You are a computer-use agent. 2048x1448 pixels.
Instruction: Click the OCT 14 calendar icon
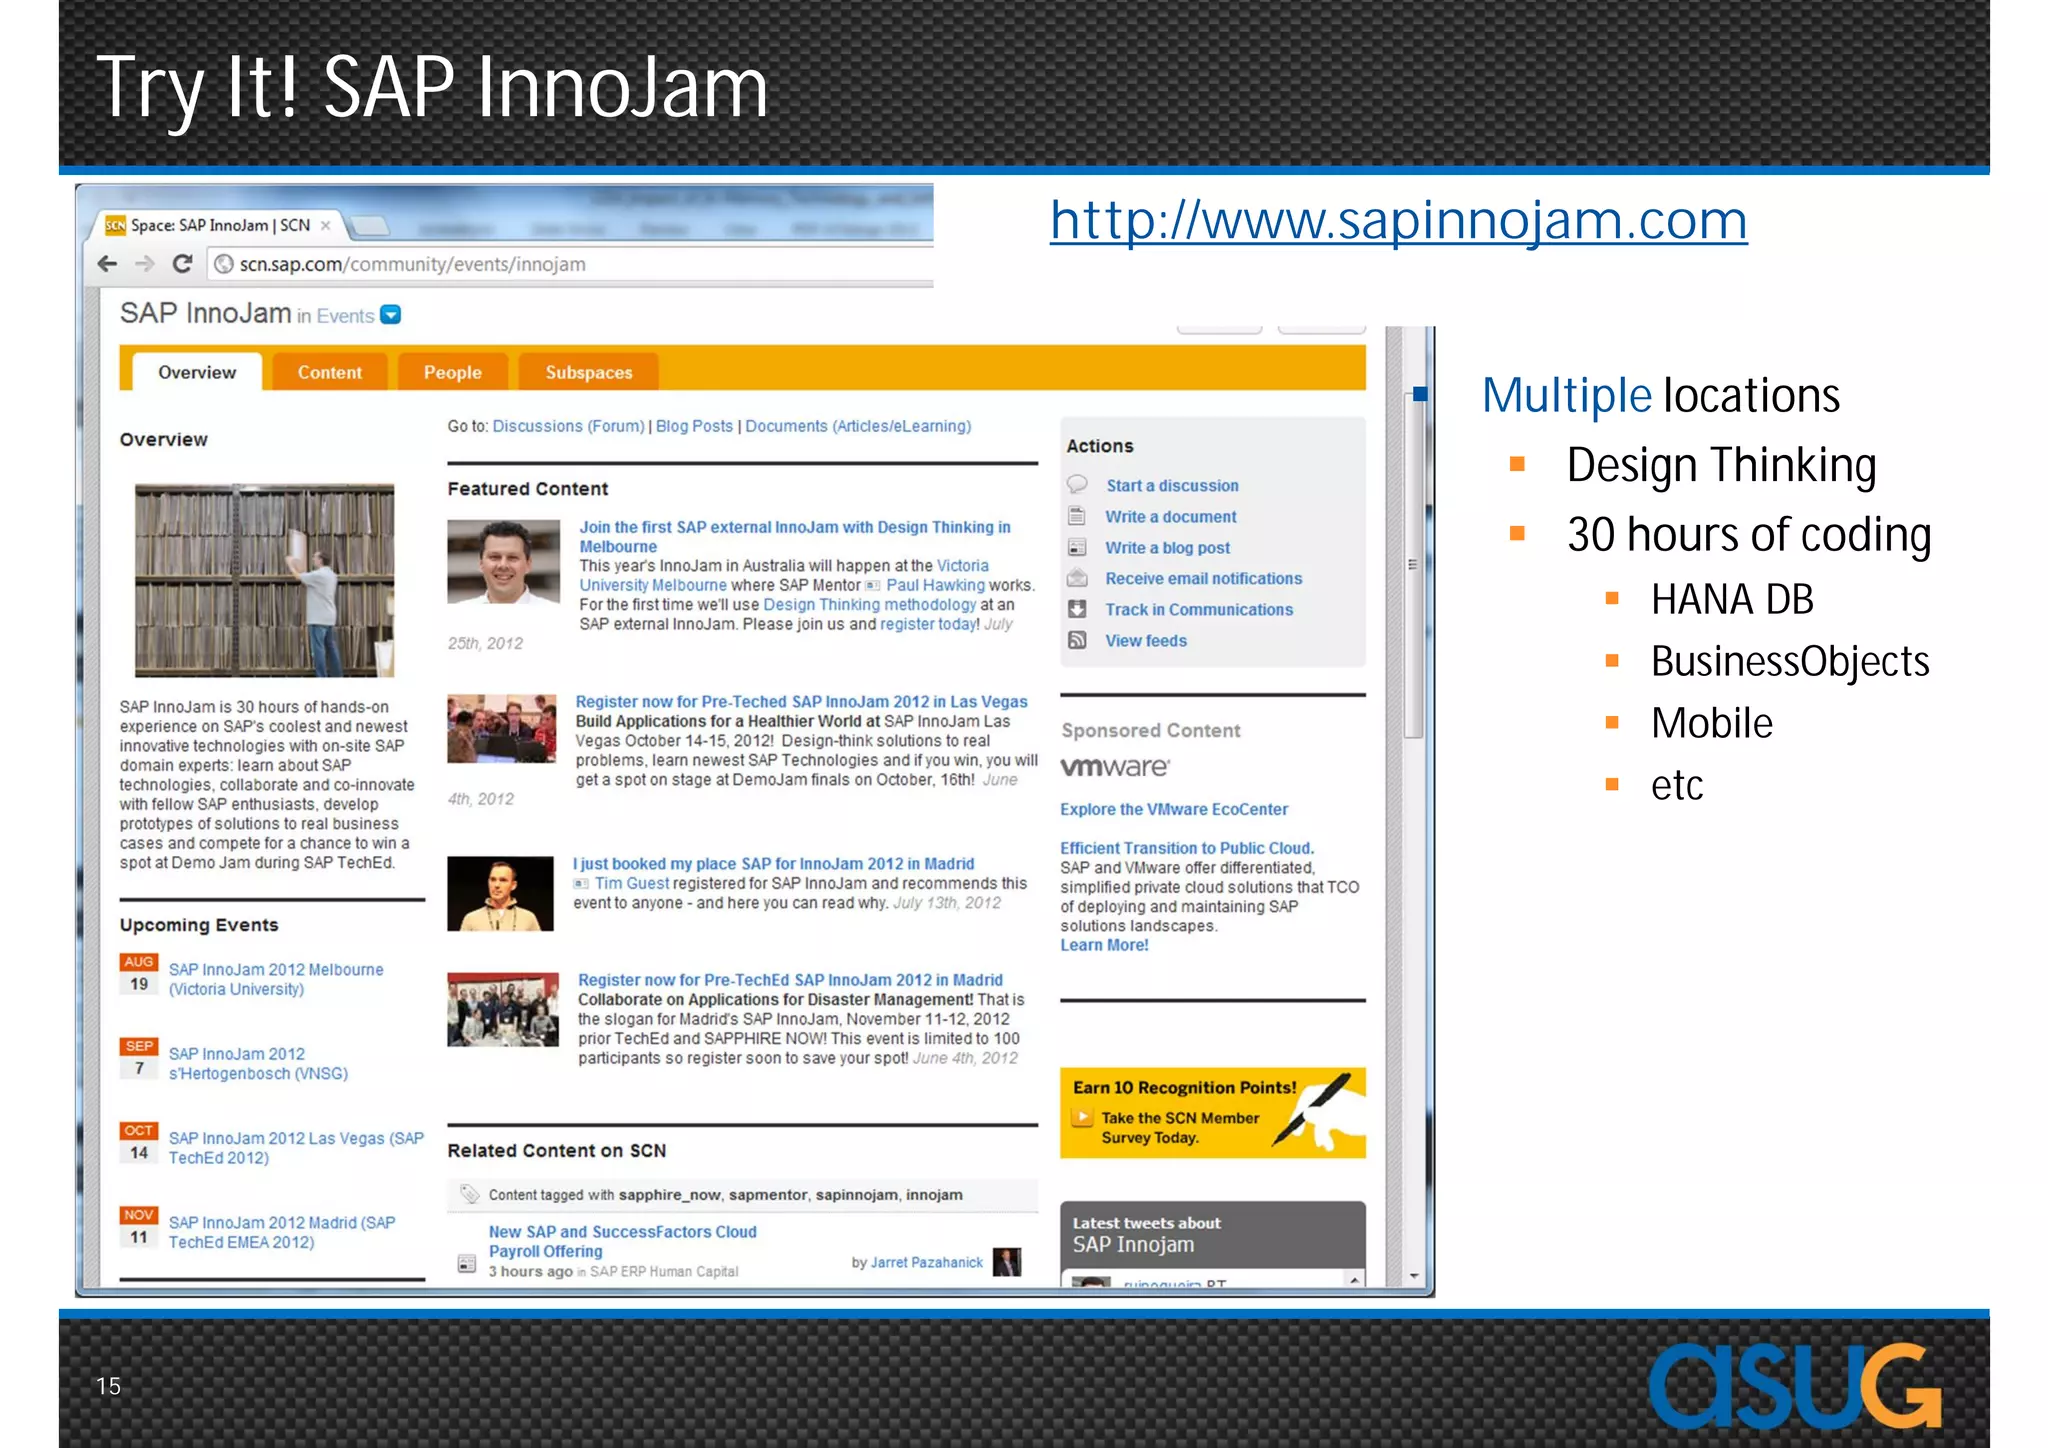139,1142
